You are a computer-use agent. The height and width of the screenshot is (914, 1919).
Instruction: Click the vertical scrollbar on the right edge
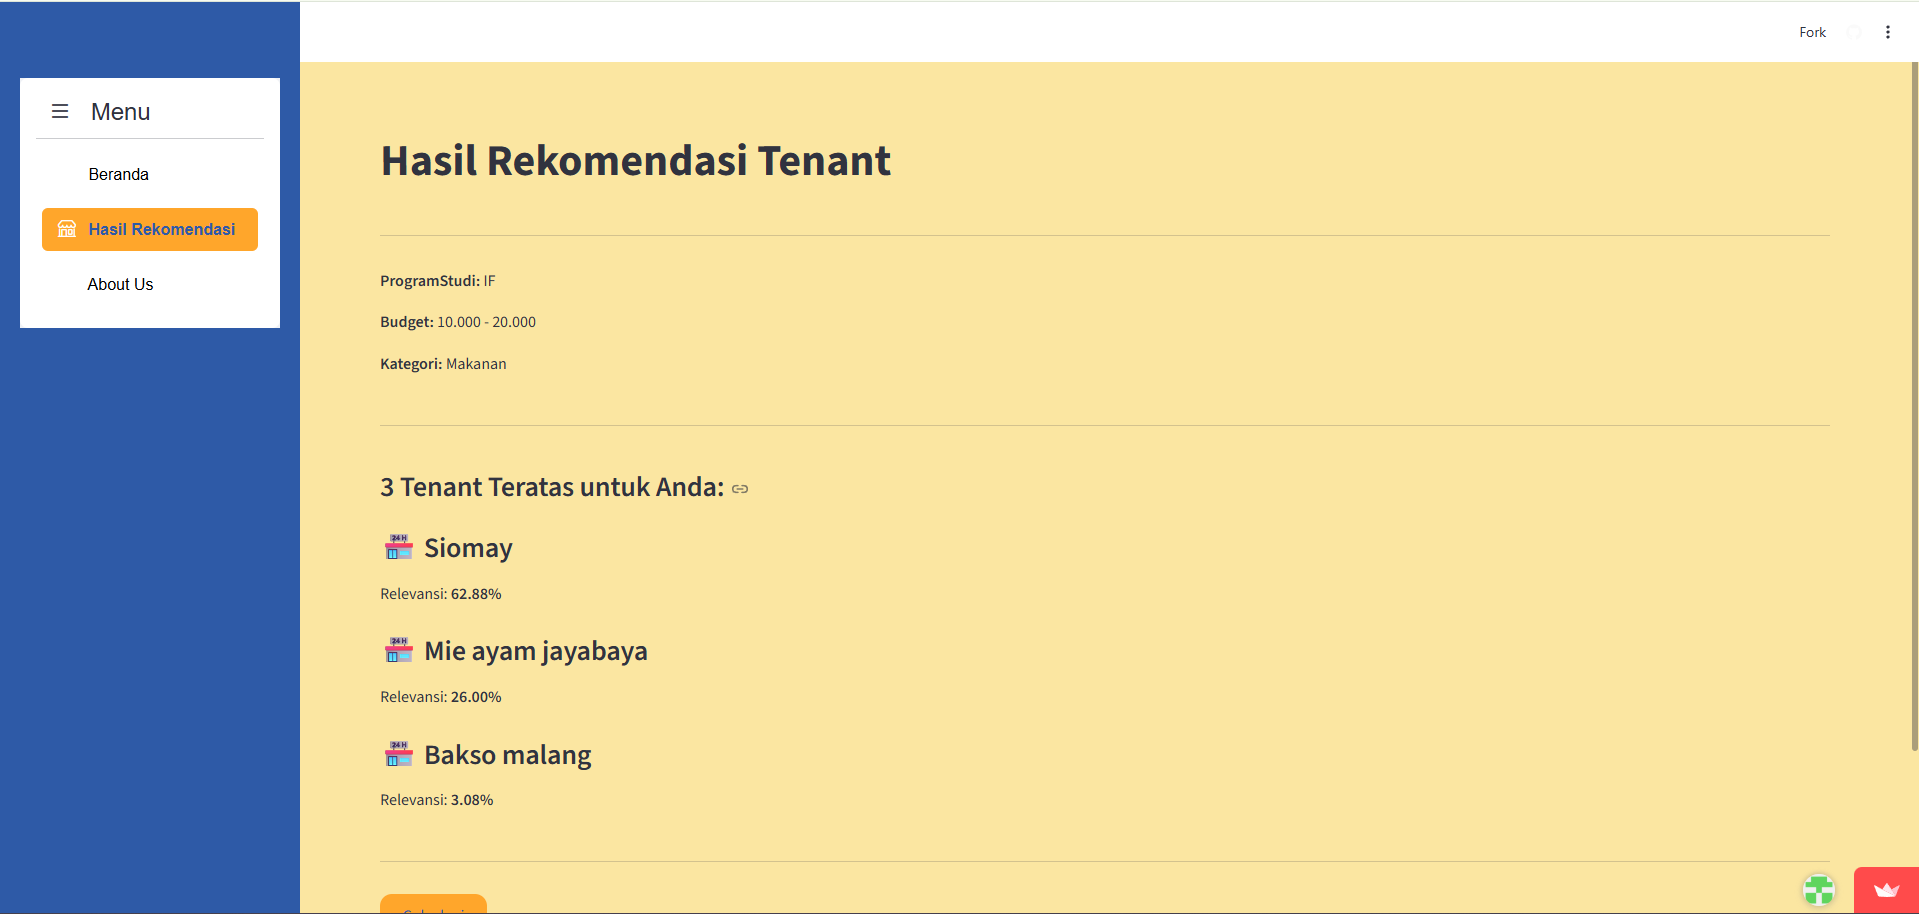pyautogui.click(x=1914, y=400)
